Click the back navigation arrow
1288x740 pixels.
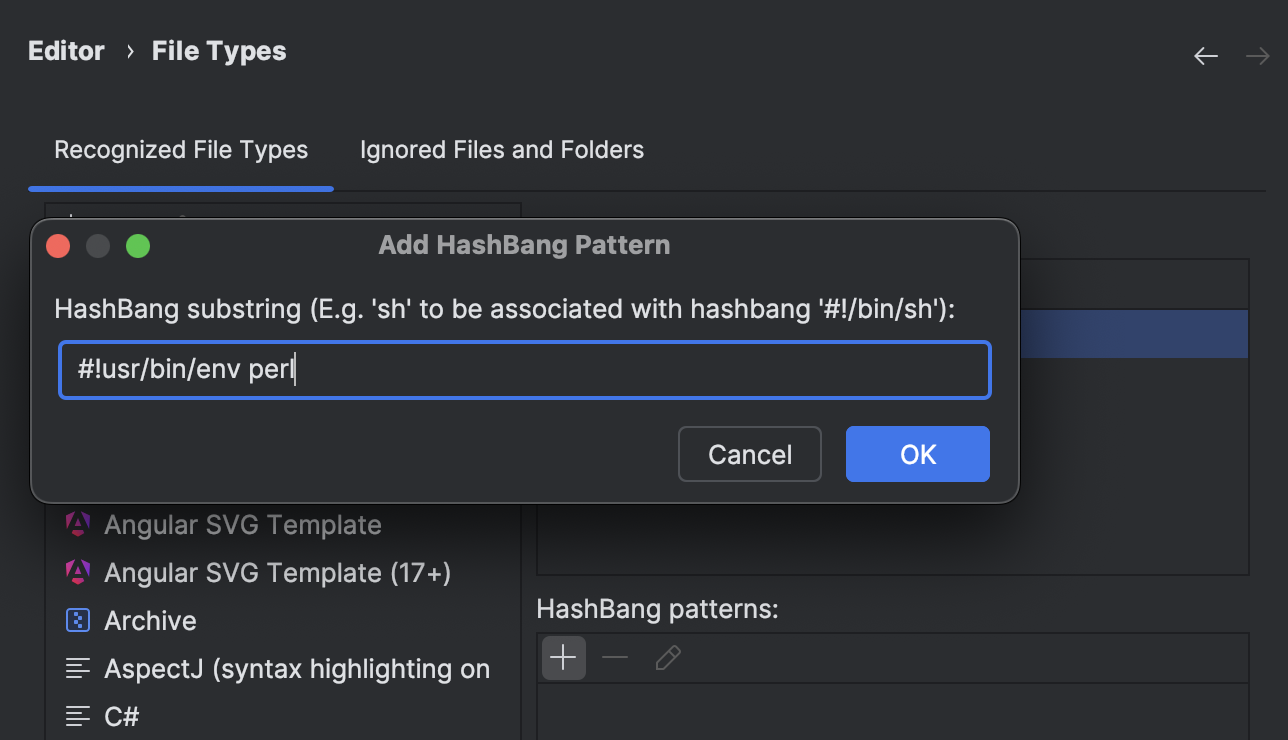1205,56
